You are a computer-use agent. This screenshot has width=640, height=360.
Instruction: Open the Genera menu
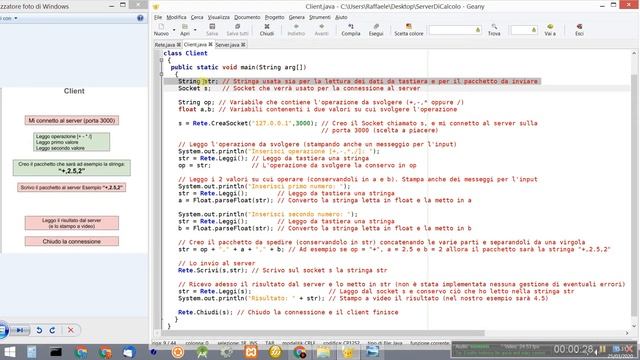point(297,17)
